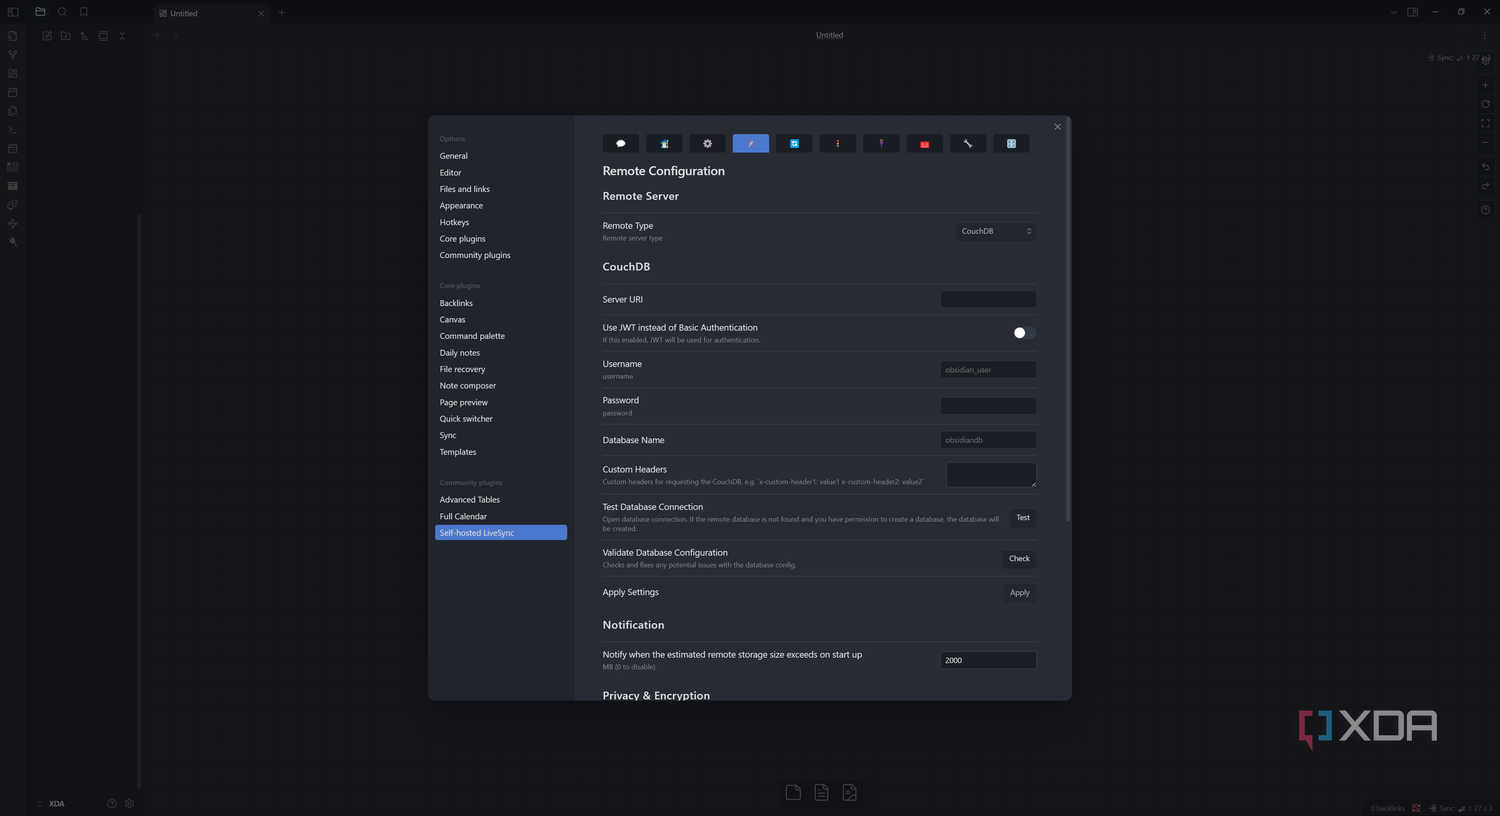Click the settings dialog vertical scrollbar

(x=1068, y=320)
